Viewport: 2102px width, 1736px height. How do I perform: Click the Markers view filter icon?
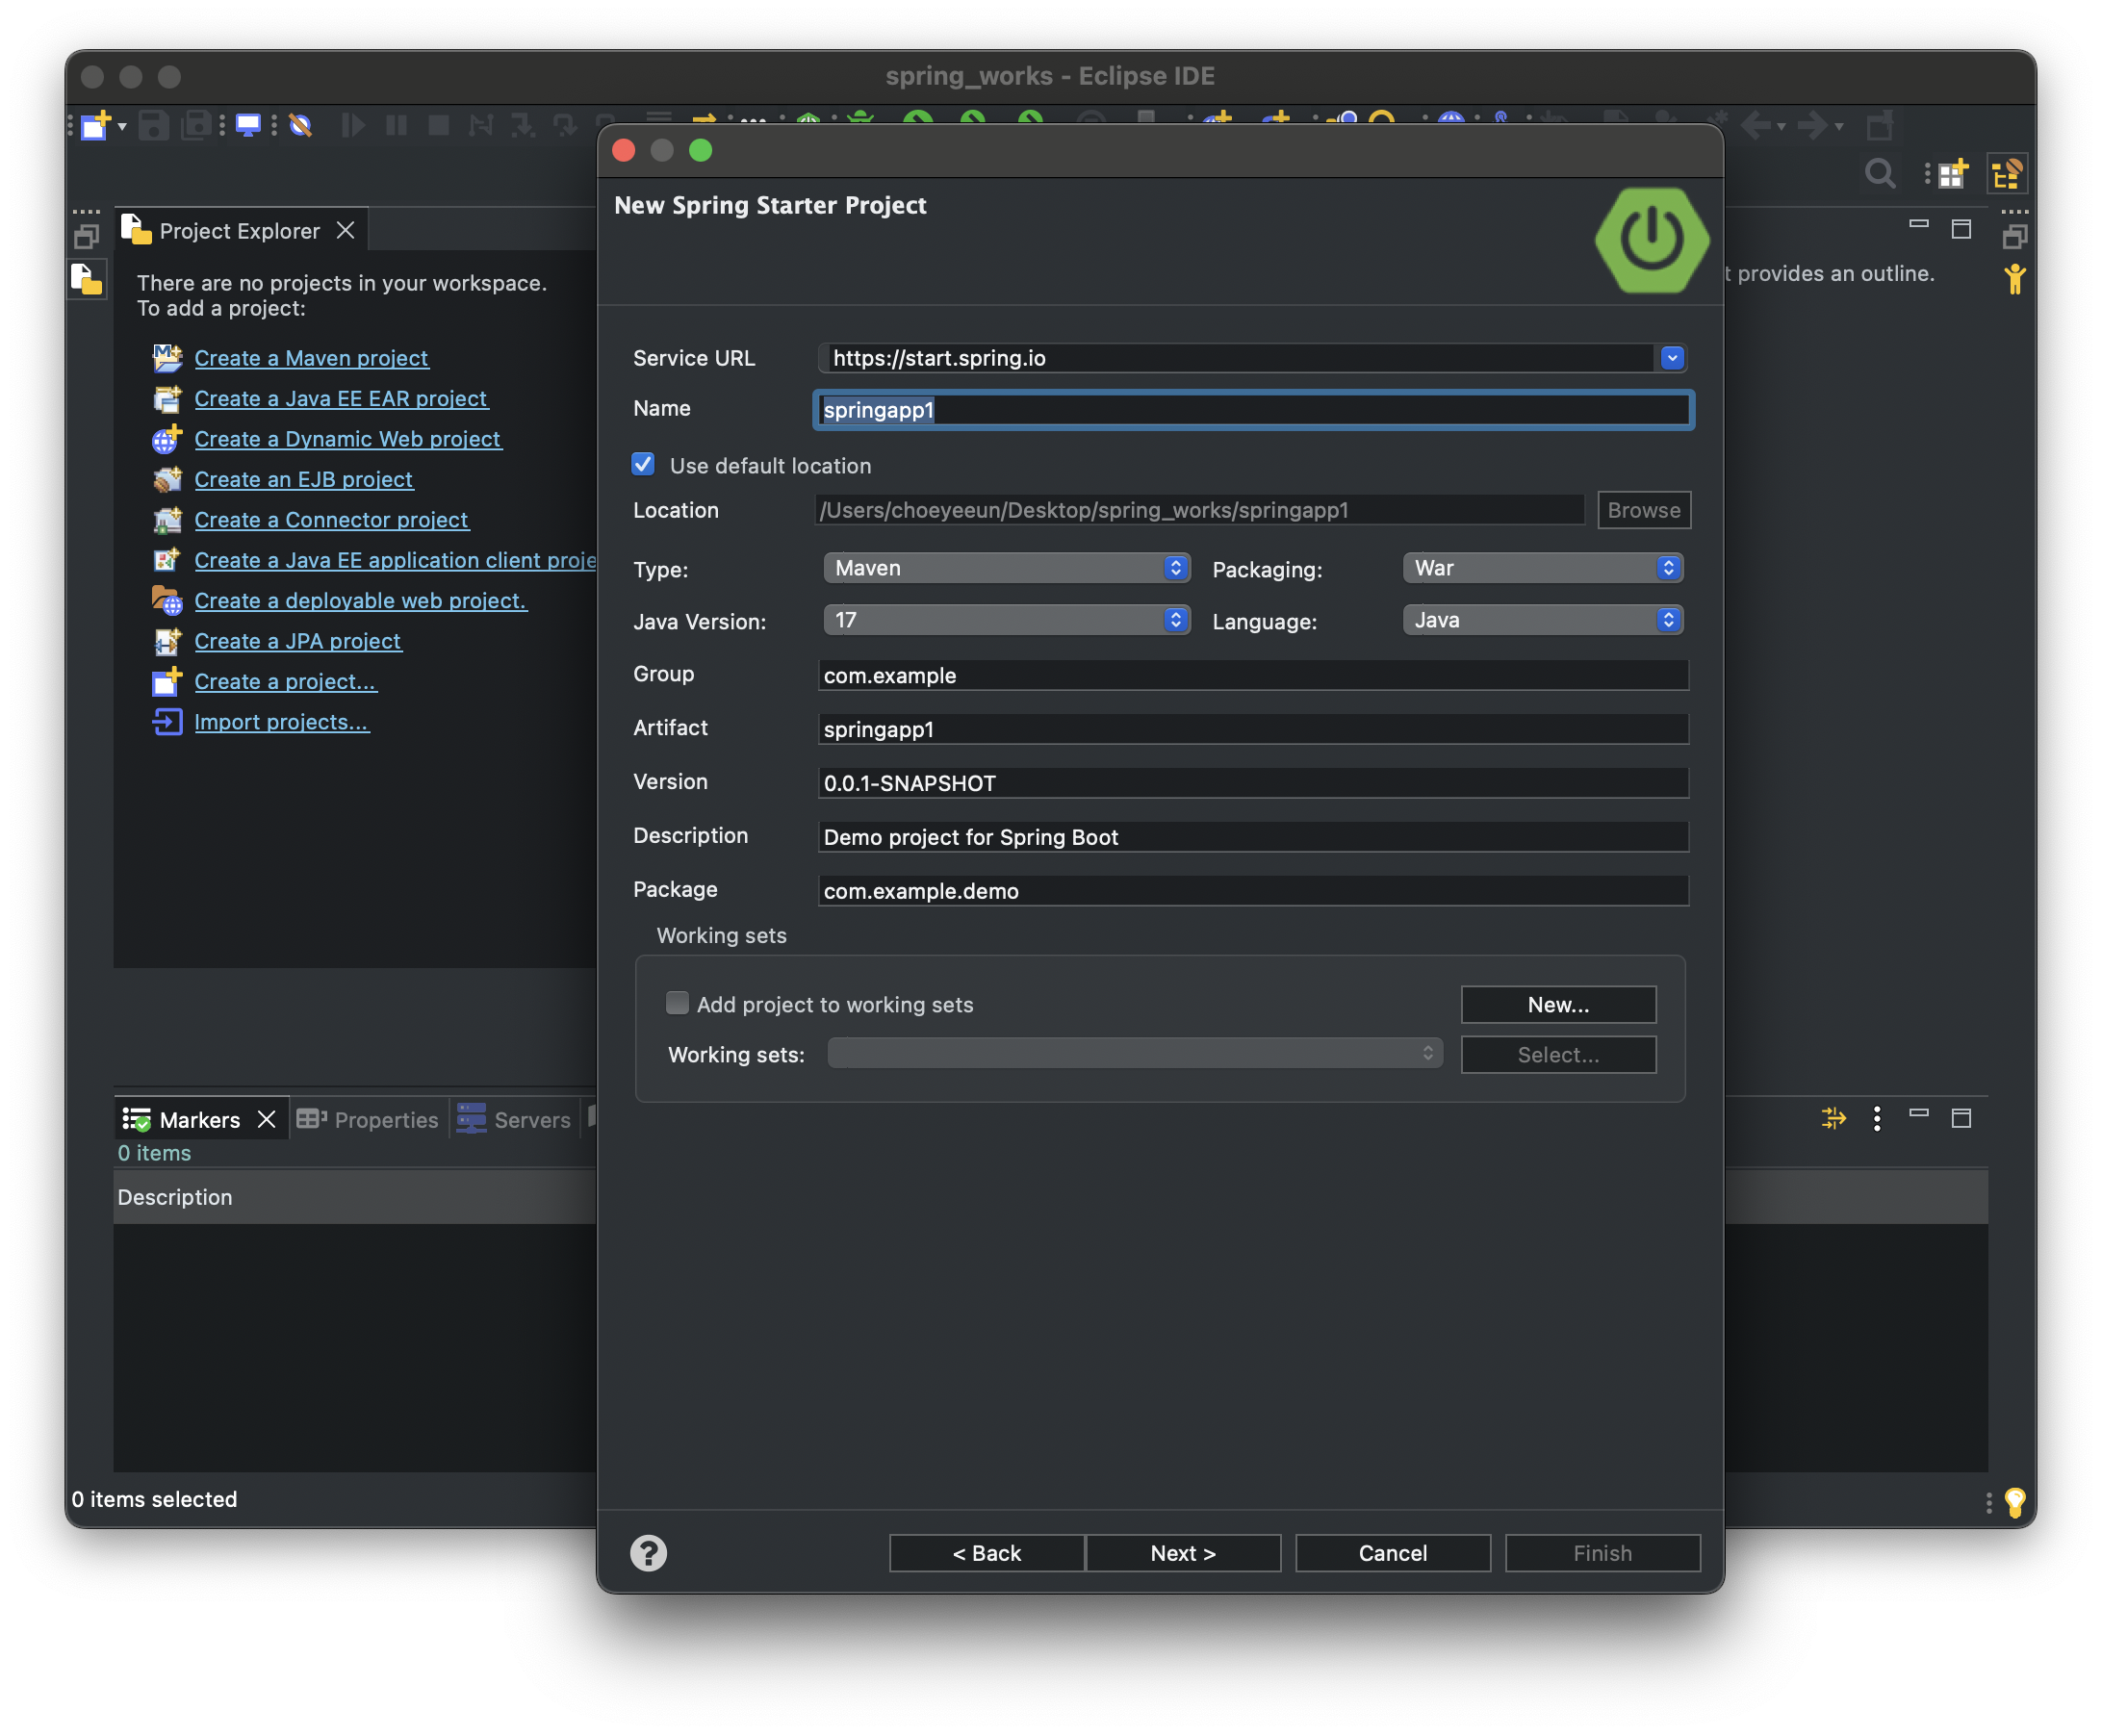(x=1833, y=1118)
